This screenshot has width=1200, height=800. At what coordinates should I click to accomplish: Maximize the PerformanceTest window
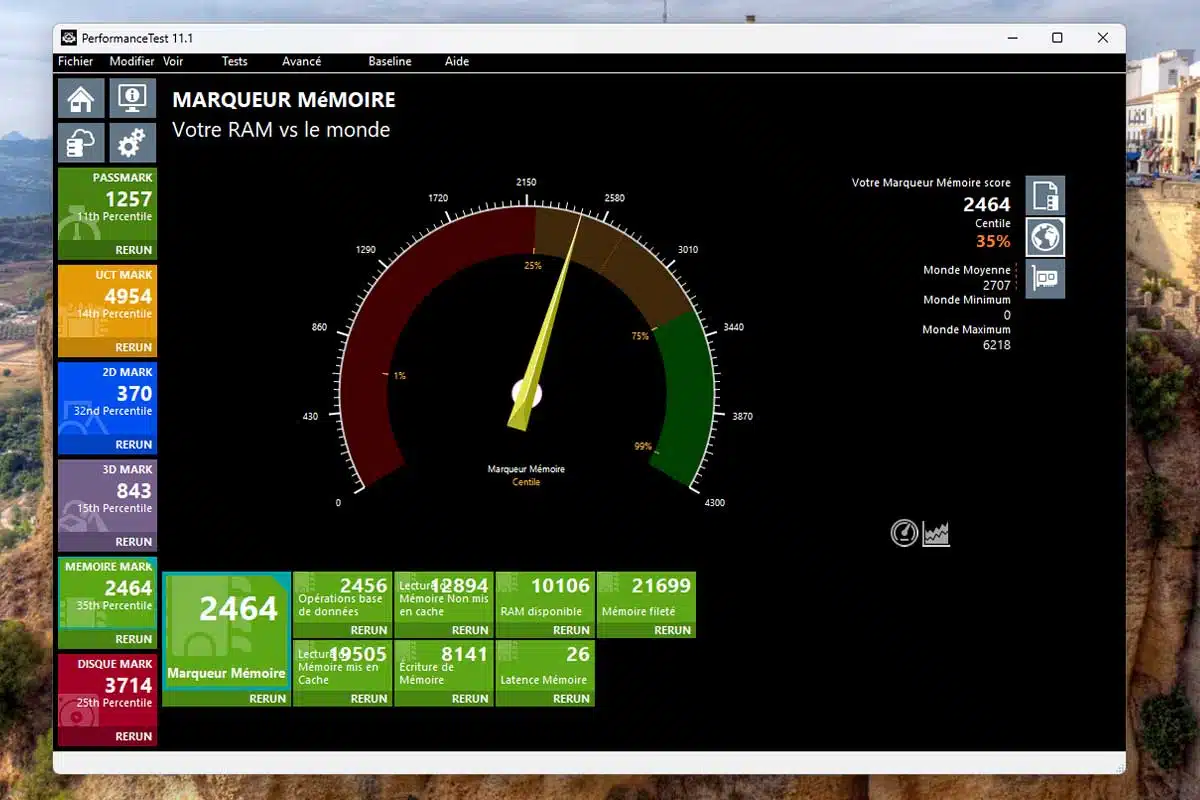[1057, 38]
